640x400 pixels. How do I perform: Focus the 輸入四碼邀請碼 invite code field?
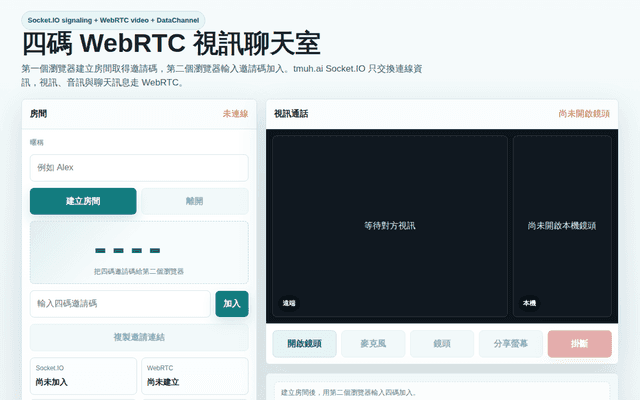click(x=120, y=304)
